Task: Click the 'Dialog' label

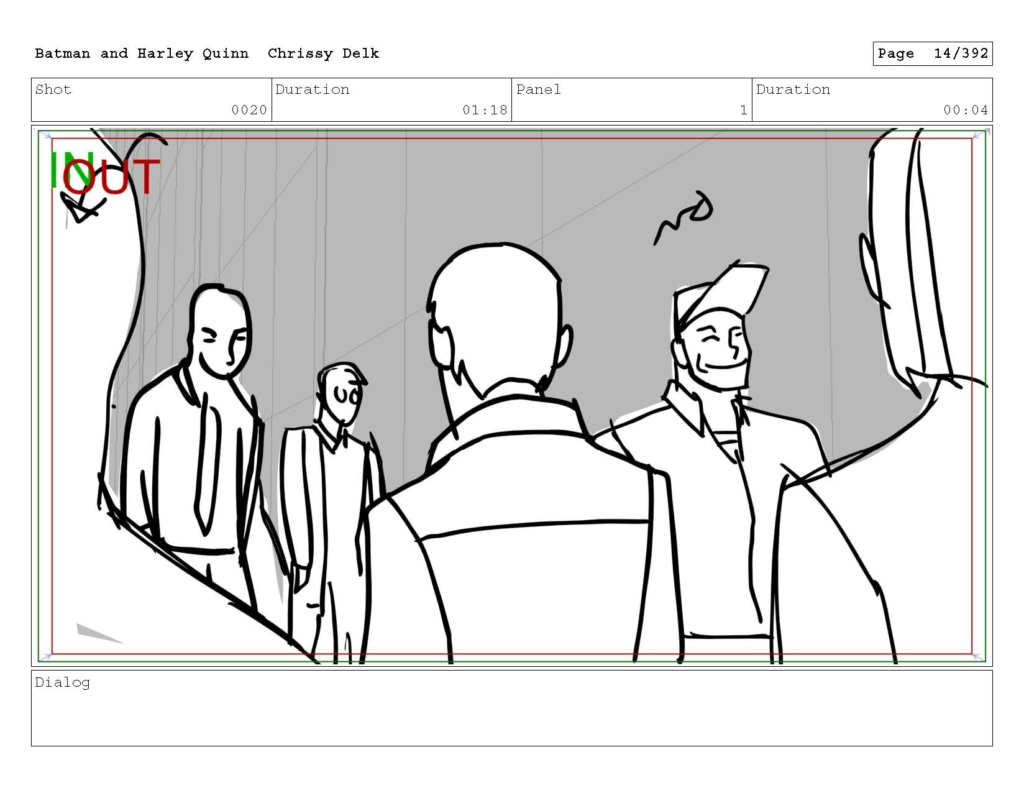Action: tap(62, 683)
